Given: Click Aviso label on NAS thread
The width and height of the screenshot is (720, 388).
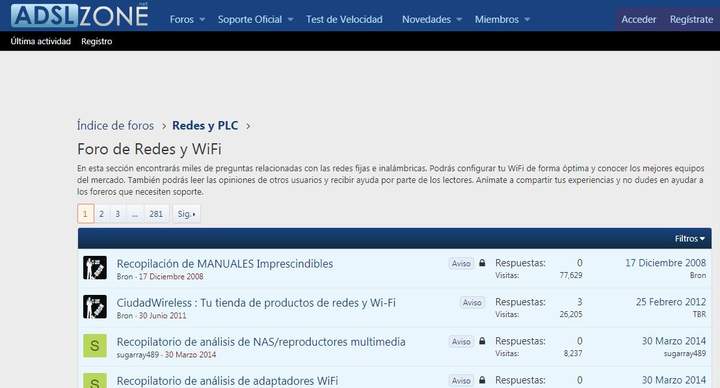Looking at the screenshot, I should (461, 341).
